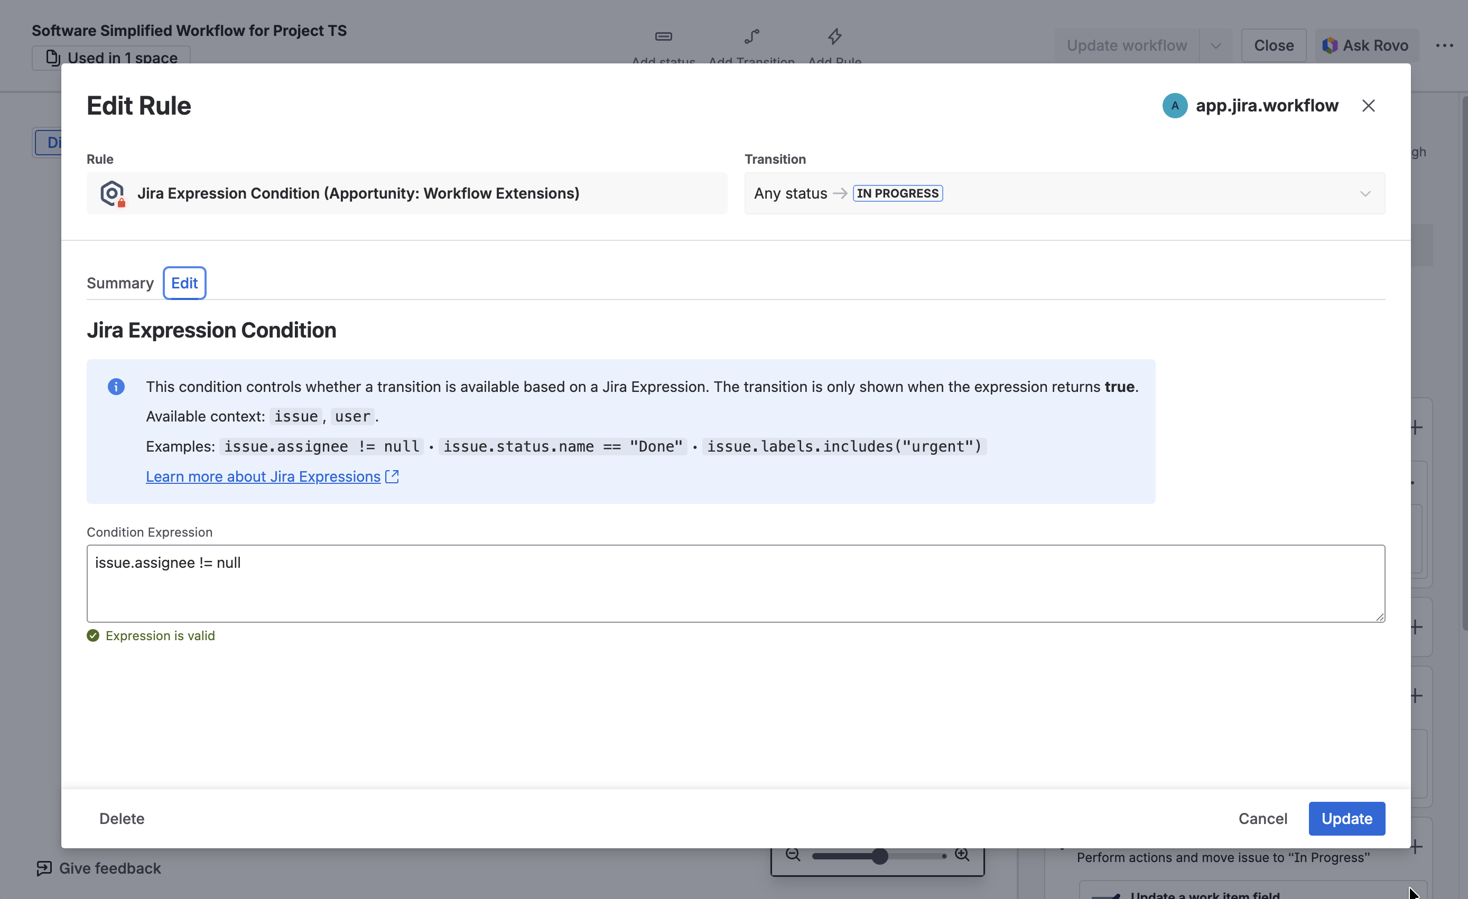The width and height of the screenshot is (1468, 899).
Task: Cancel the rule editing
Action: [x=1262, y=818]
